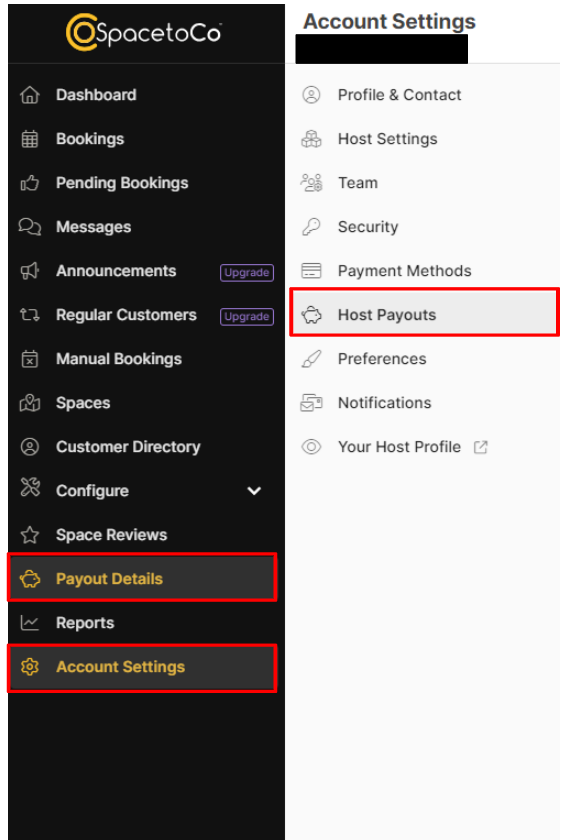Viewport: 580px width, 840px height.
Task: Select the Bookings calendar icon
Action: click(x=30, y=139)
